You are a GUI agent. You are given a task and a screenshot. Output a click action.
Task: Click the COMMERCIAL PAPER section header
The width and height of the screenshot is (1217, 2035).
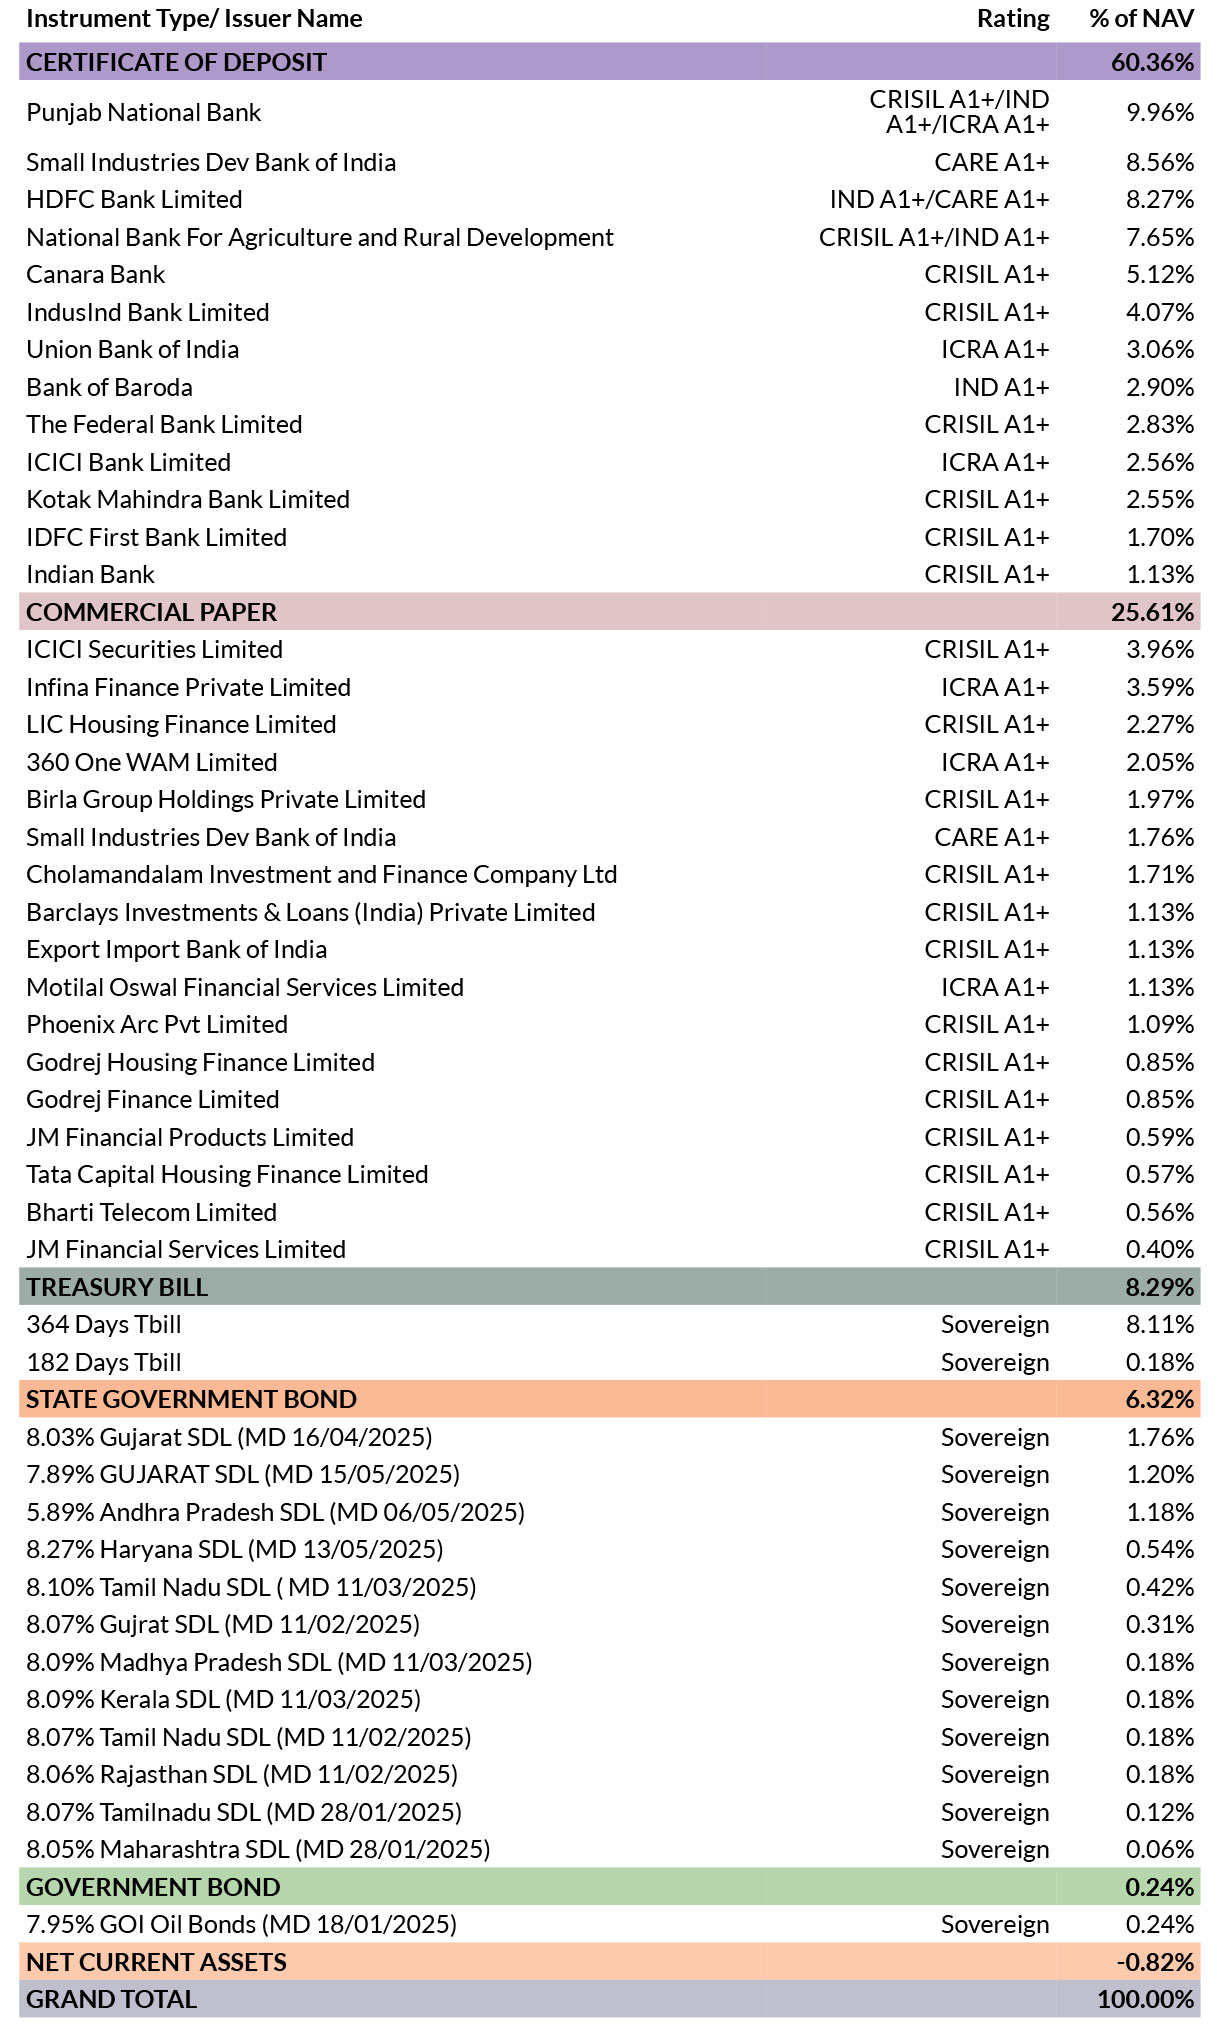[x=609, y=612]
